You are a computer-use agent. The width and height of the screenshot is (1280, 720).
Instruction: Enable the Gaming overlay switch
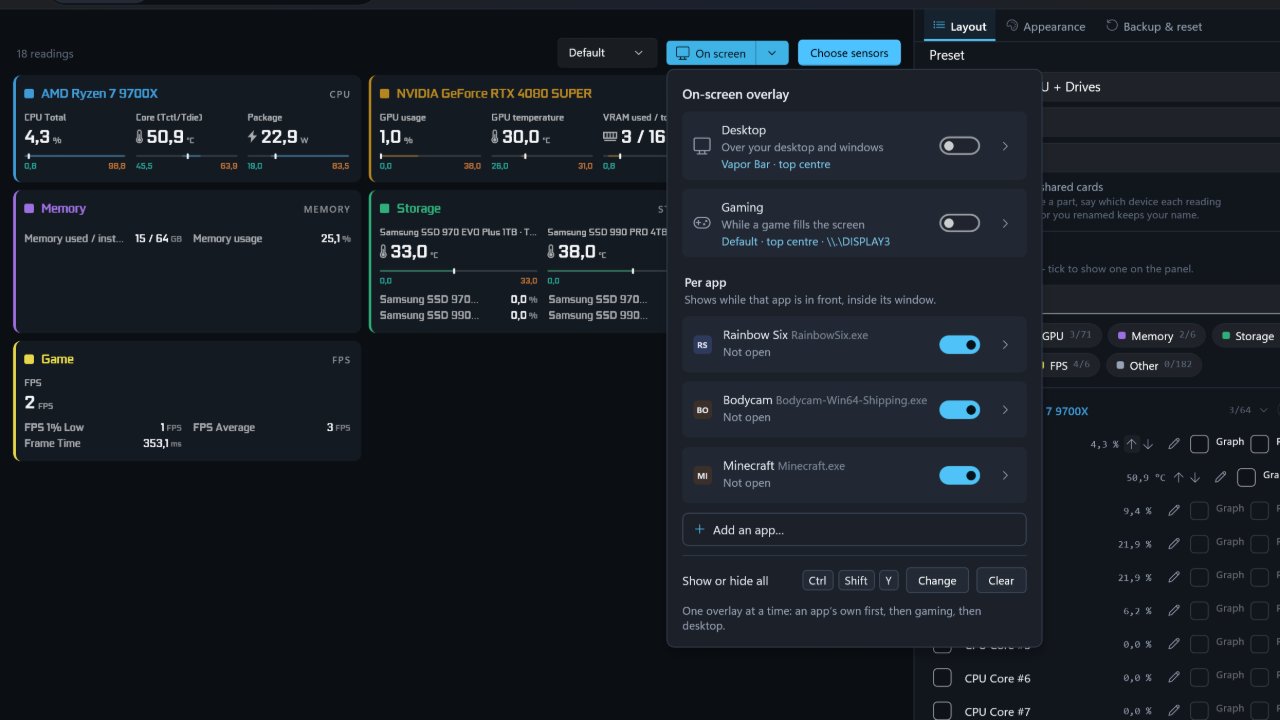click(x=959, y=223)
